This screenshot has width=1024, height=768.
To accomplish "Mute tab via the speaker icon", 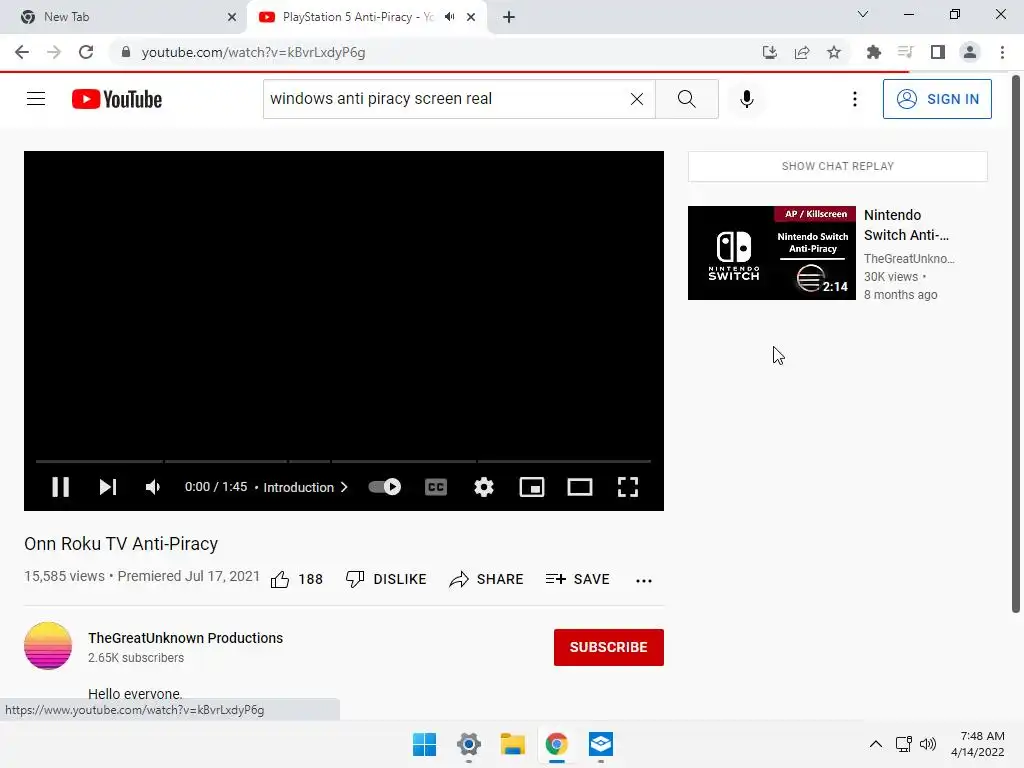I will pos(449,17).
